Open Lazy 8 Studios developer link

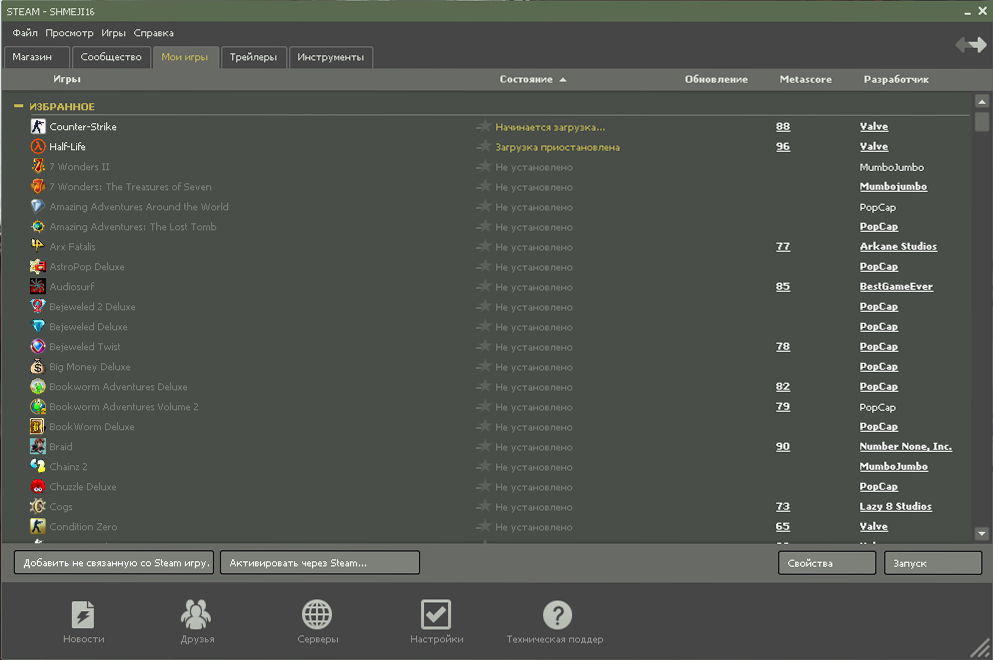click(x=895, y=507)
